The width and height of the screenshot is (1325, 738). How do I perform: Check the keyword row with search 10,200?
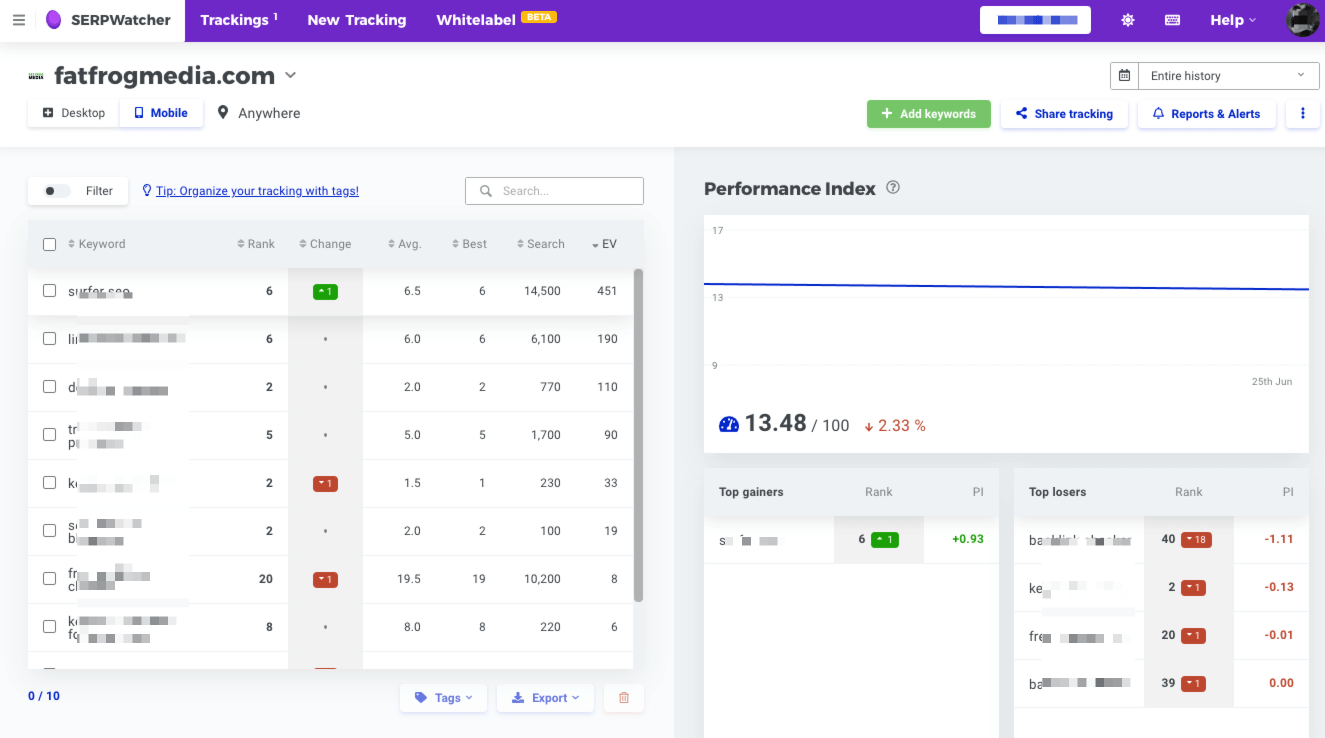[x=50, y=579]
